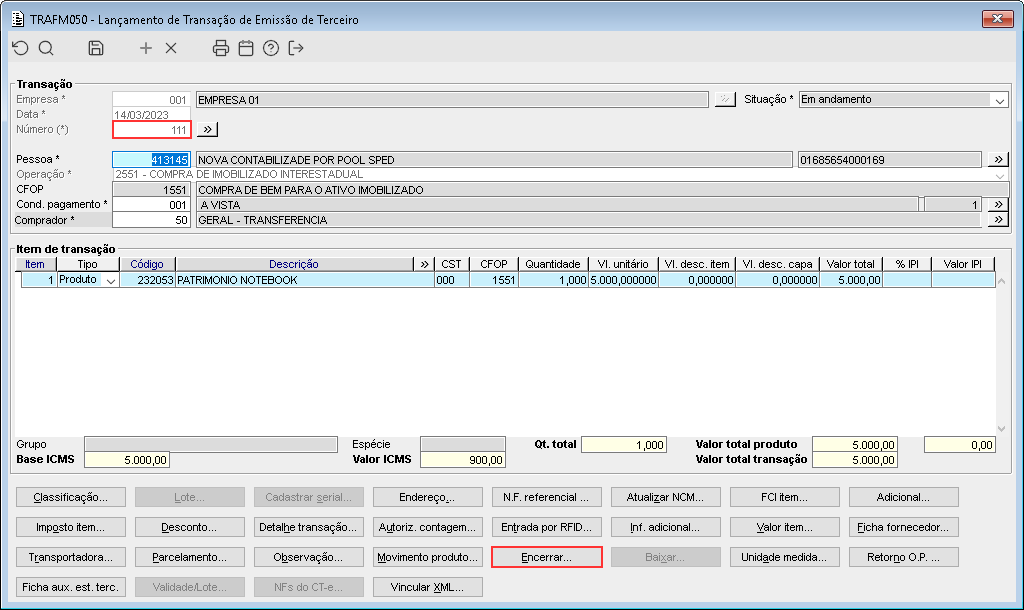
Task: Click the Classificação button
Action: pyautogui.click(x=71, y=497)
